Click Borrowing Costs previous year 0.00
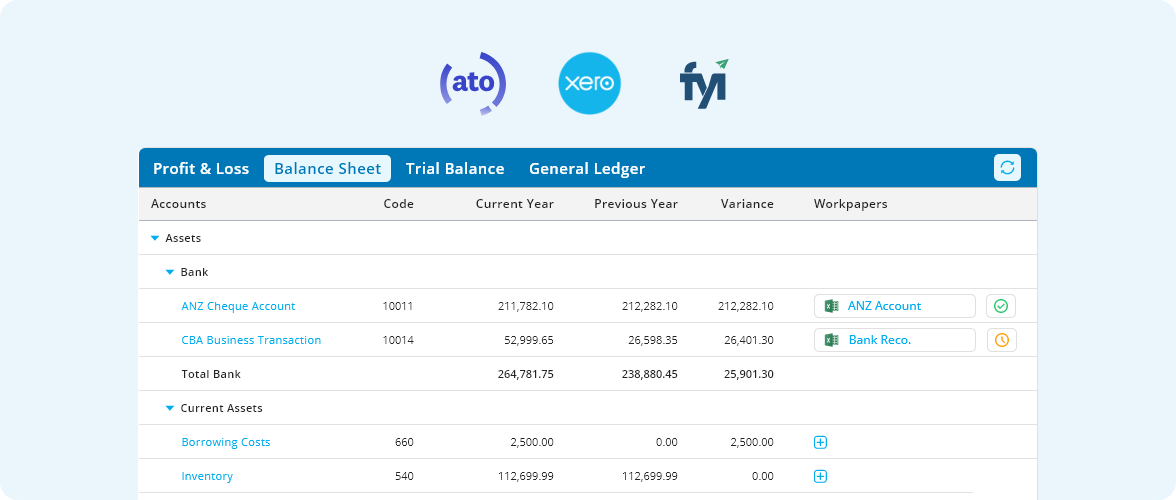Screen dimensions: 1176x500 [666, 442]
